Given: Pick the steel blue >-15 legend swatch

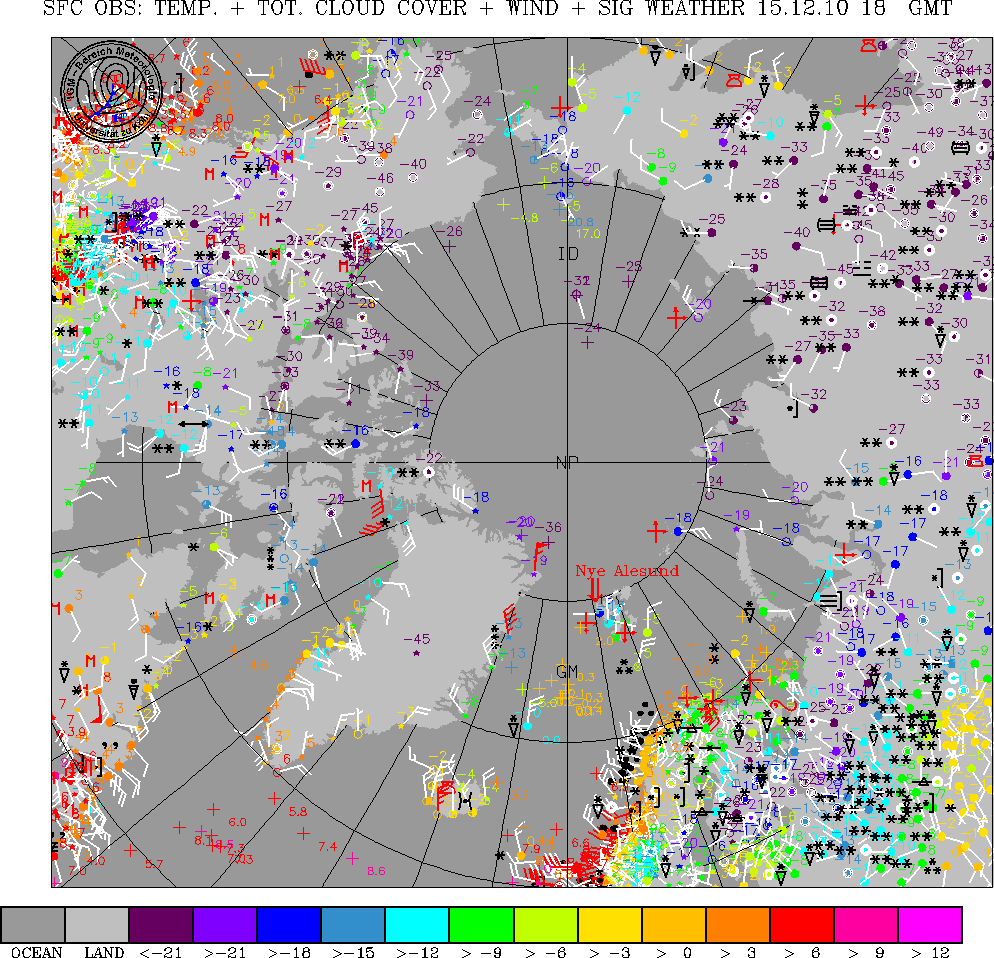Looking at the screenshot, I should tap(353, 924).
